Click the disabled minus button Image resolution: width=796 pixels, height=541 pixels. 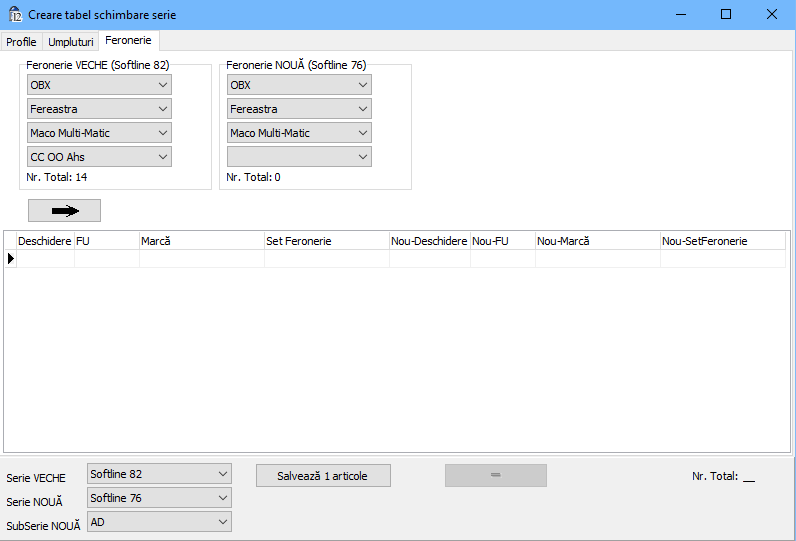[x=495, y=476]
